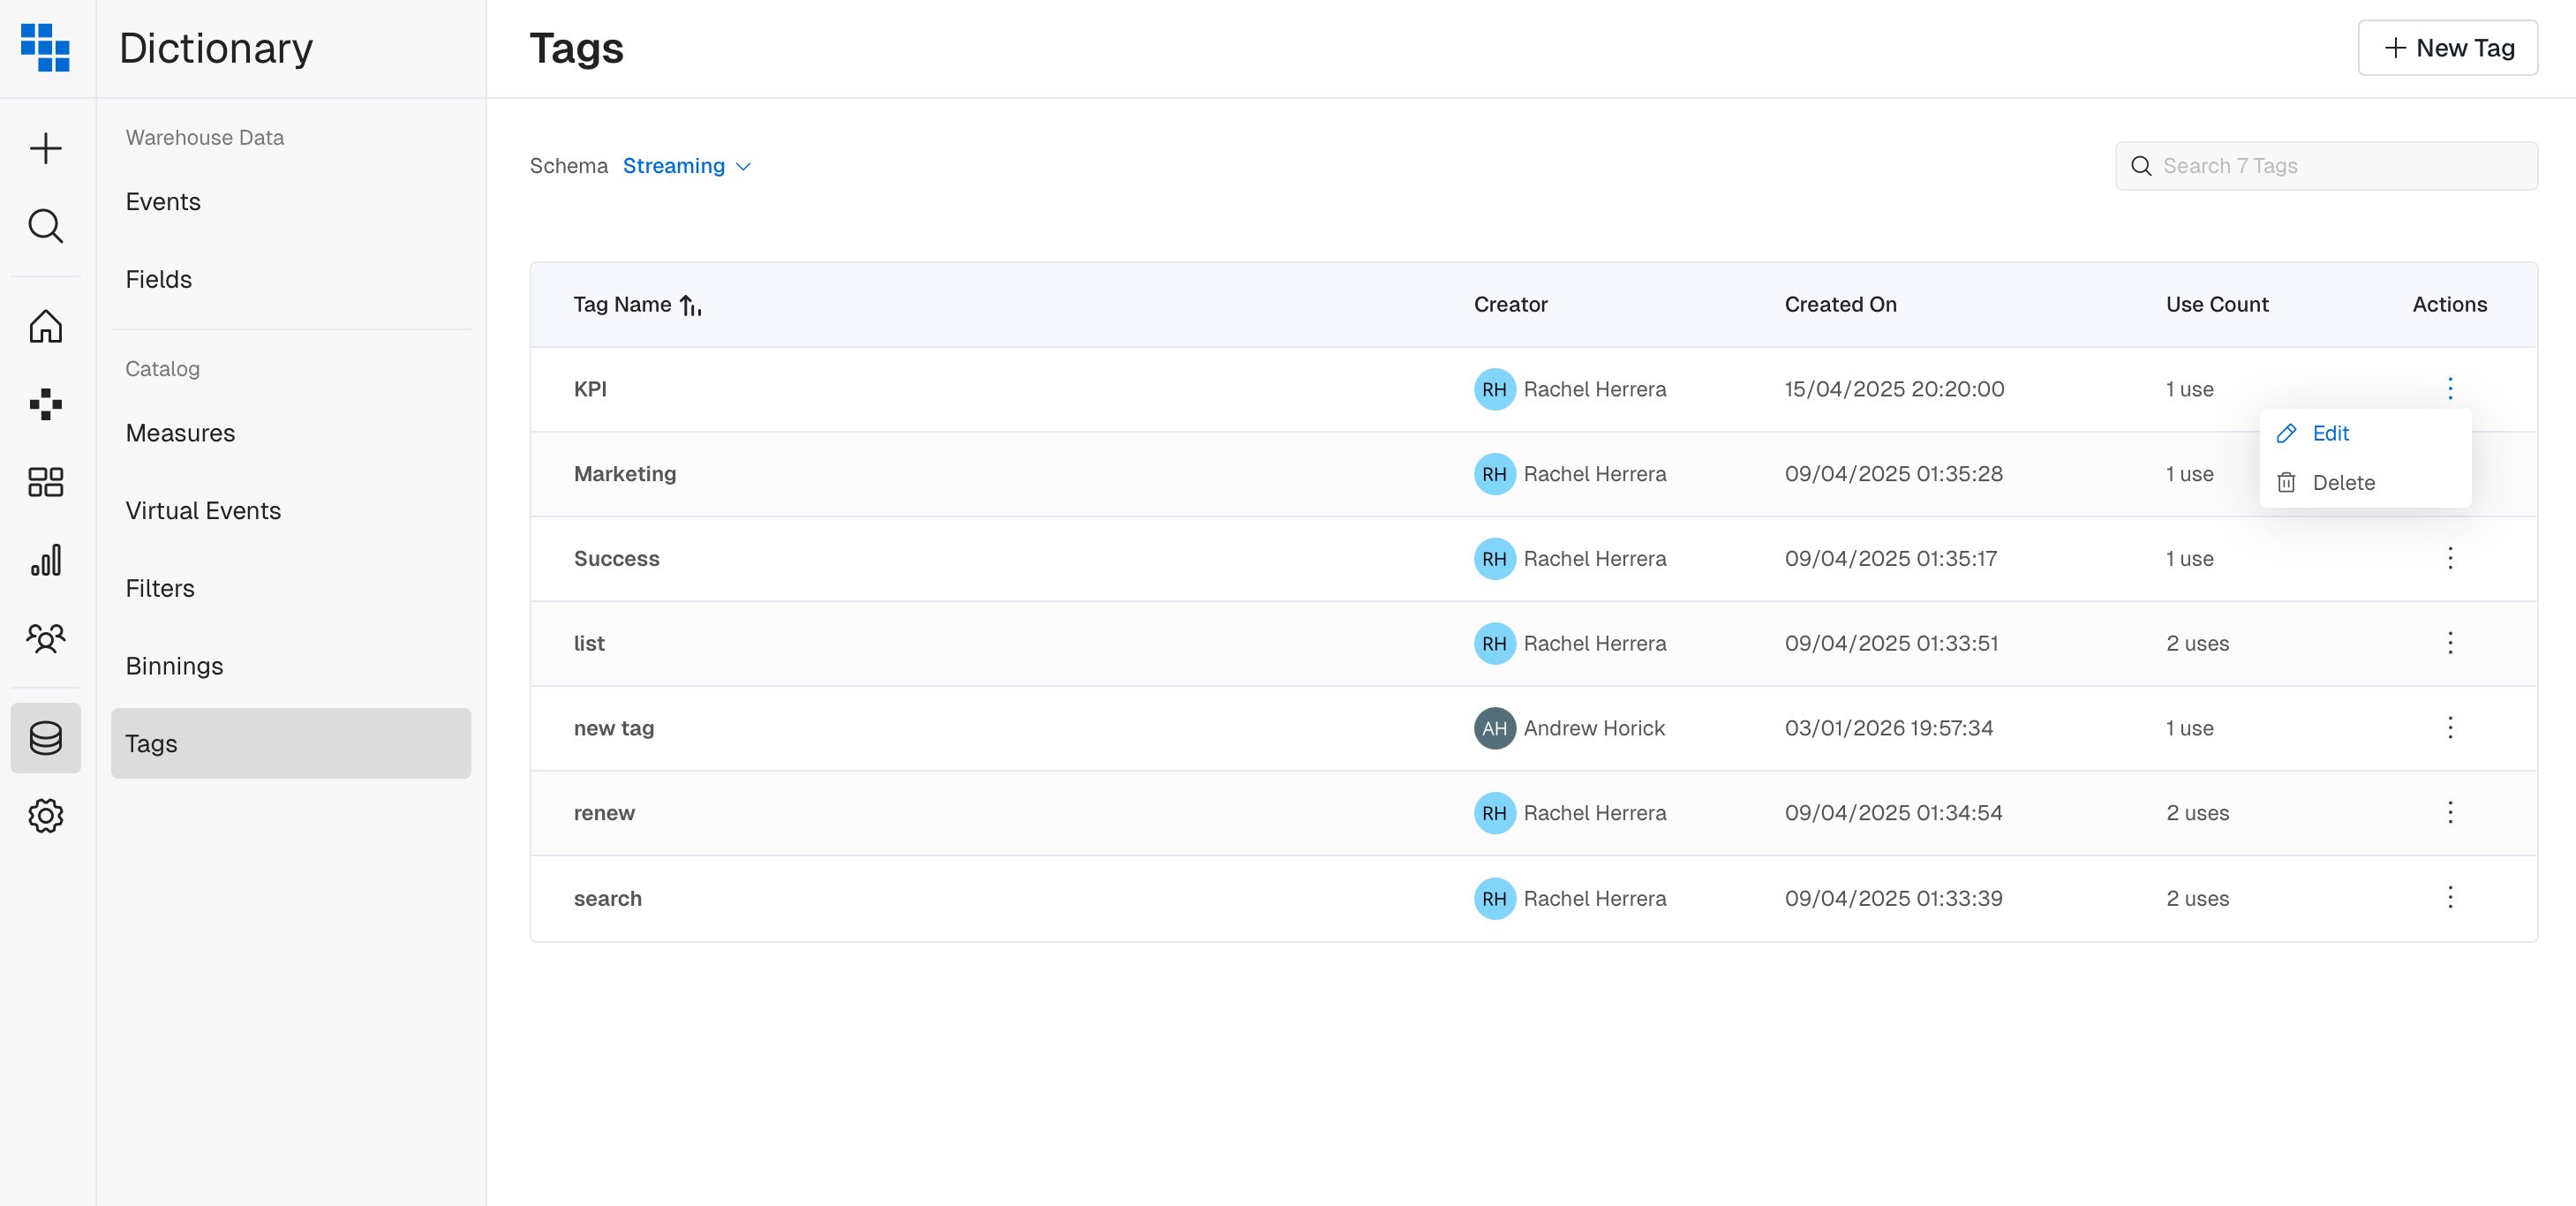This screenshot has width=2576, height=1206.
Task: Open actions menu for Success tag
Action: click(2449, 558)
